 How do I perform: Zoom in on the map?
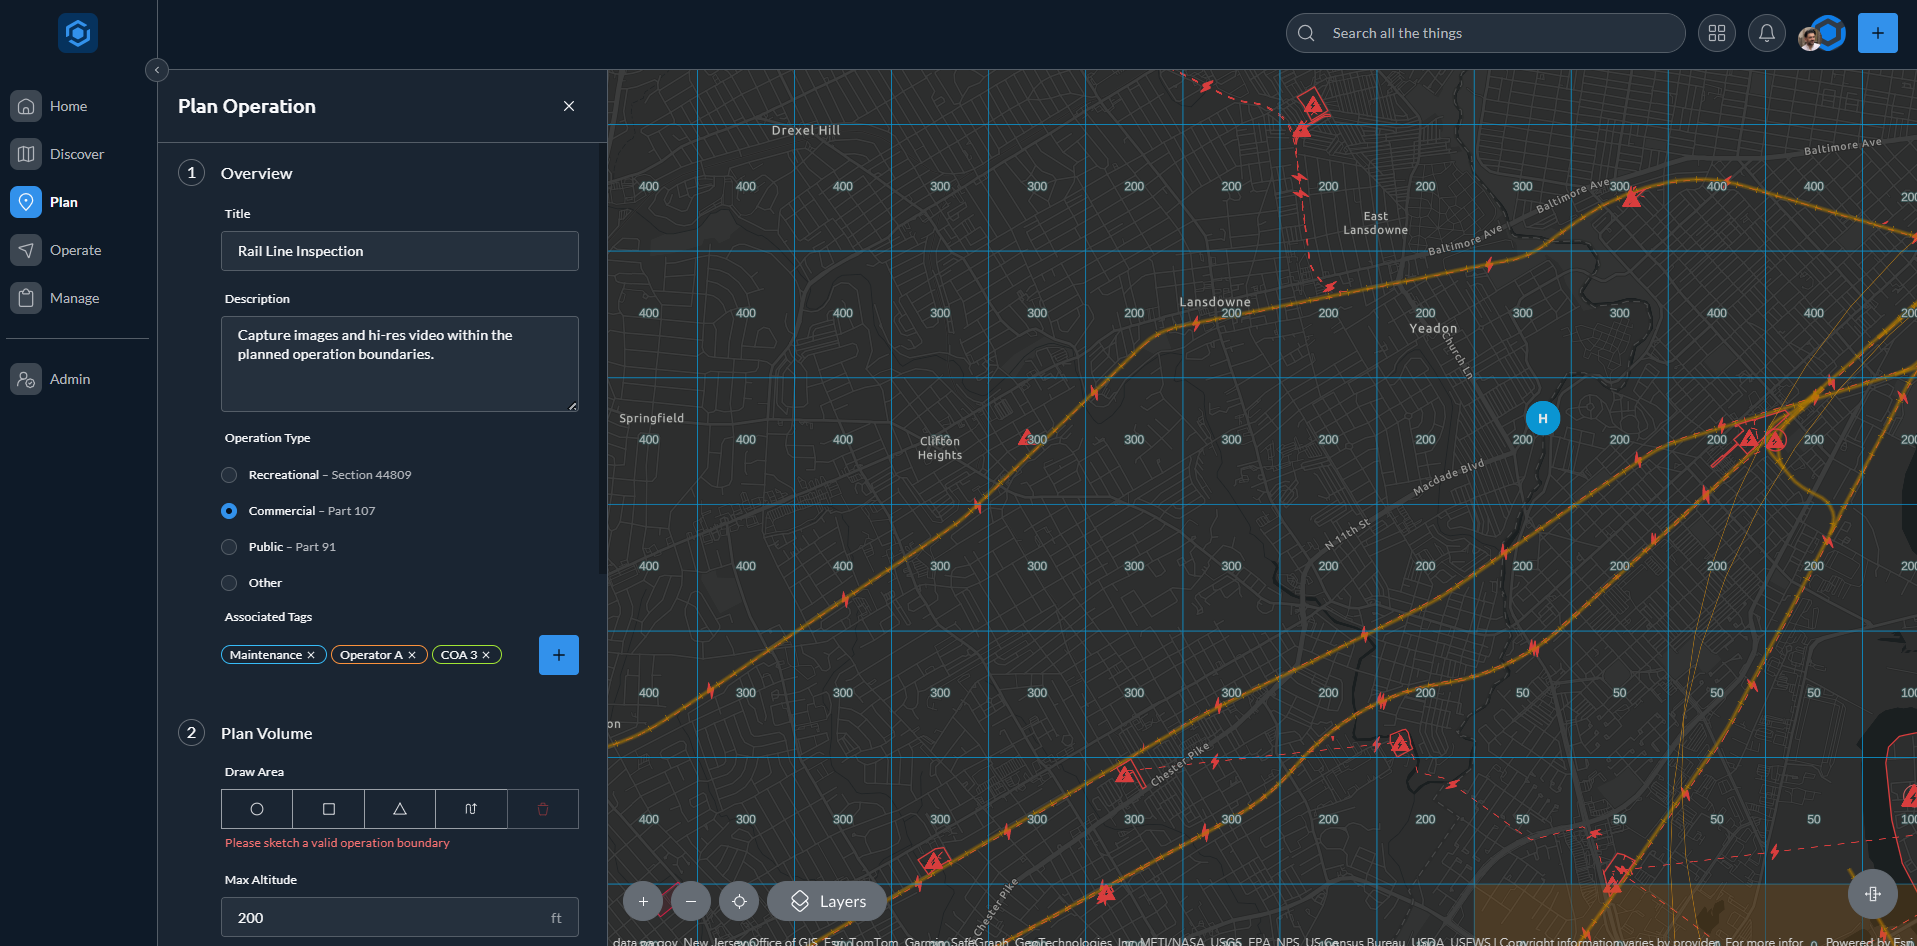pyautogui.click(x=643, y=901)
